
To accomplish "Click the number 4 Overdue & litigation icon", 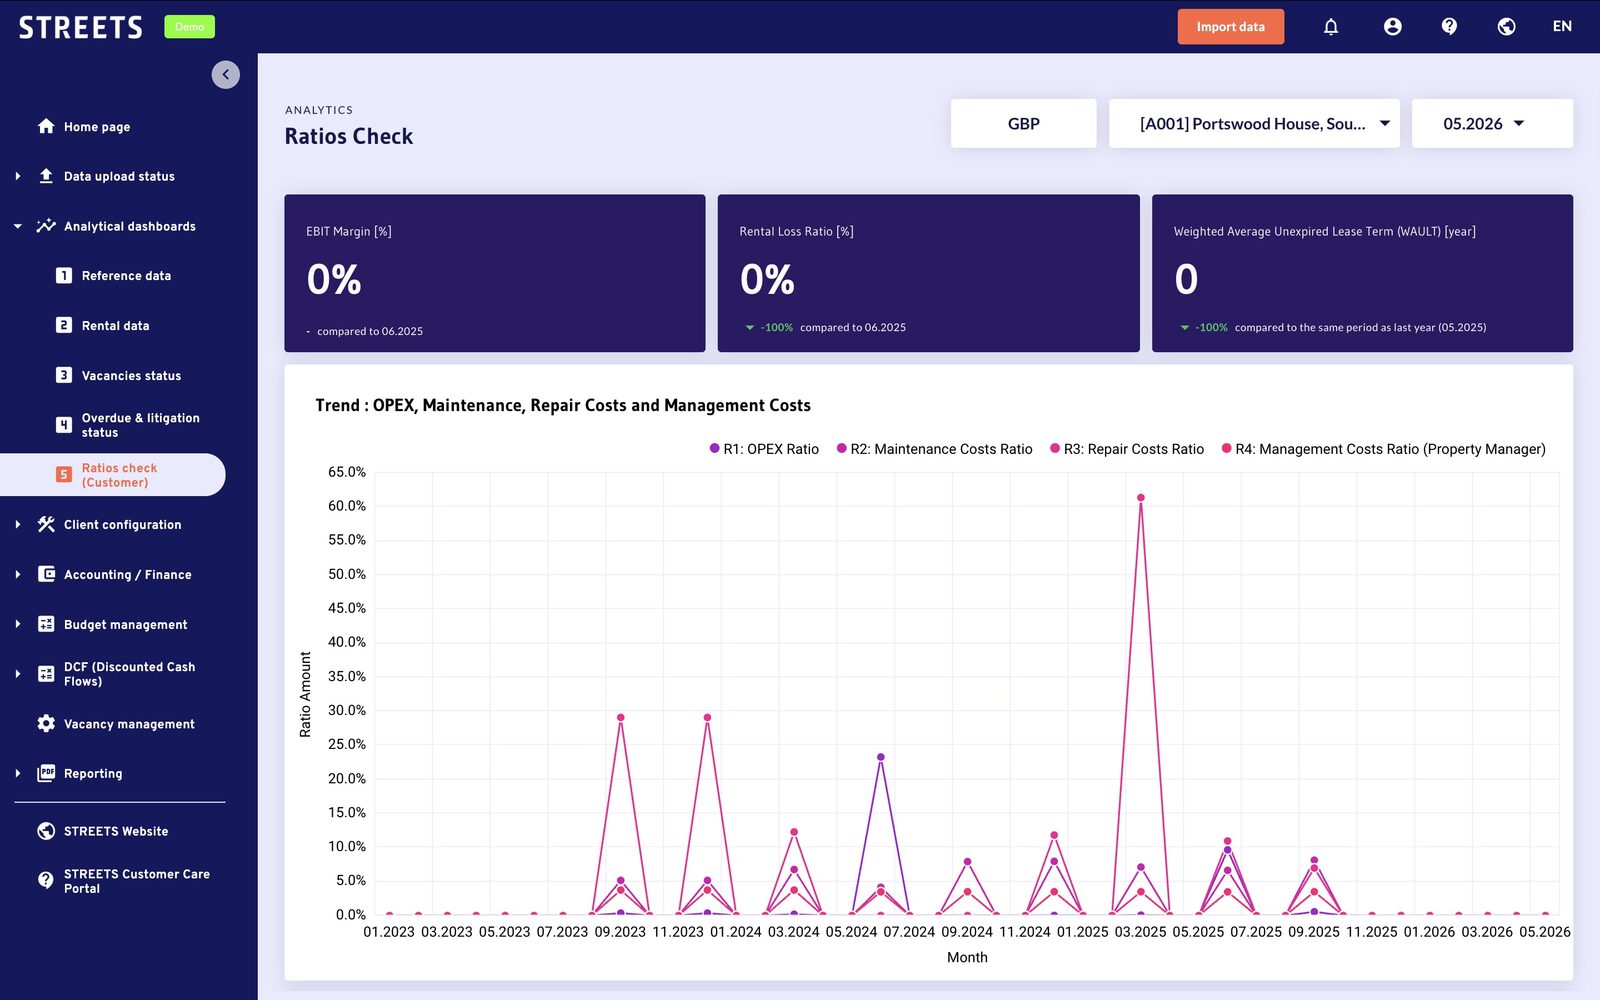I will tap(64, 425).
